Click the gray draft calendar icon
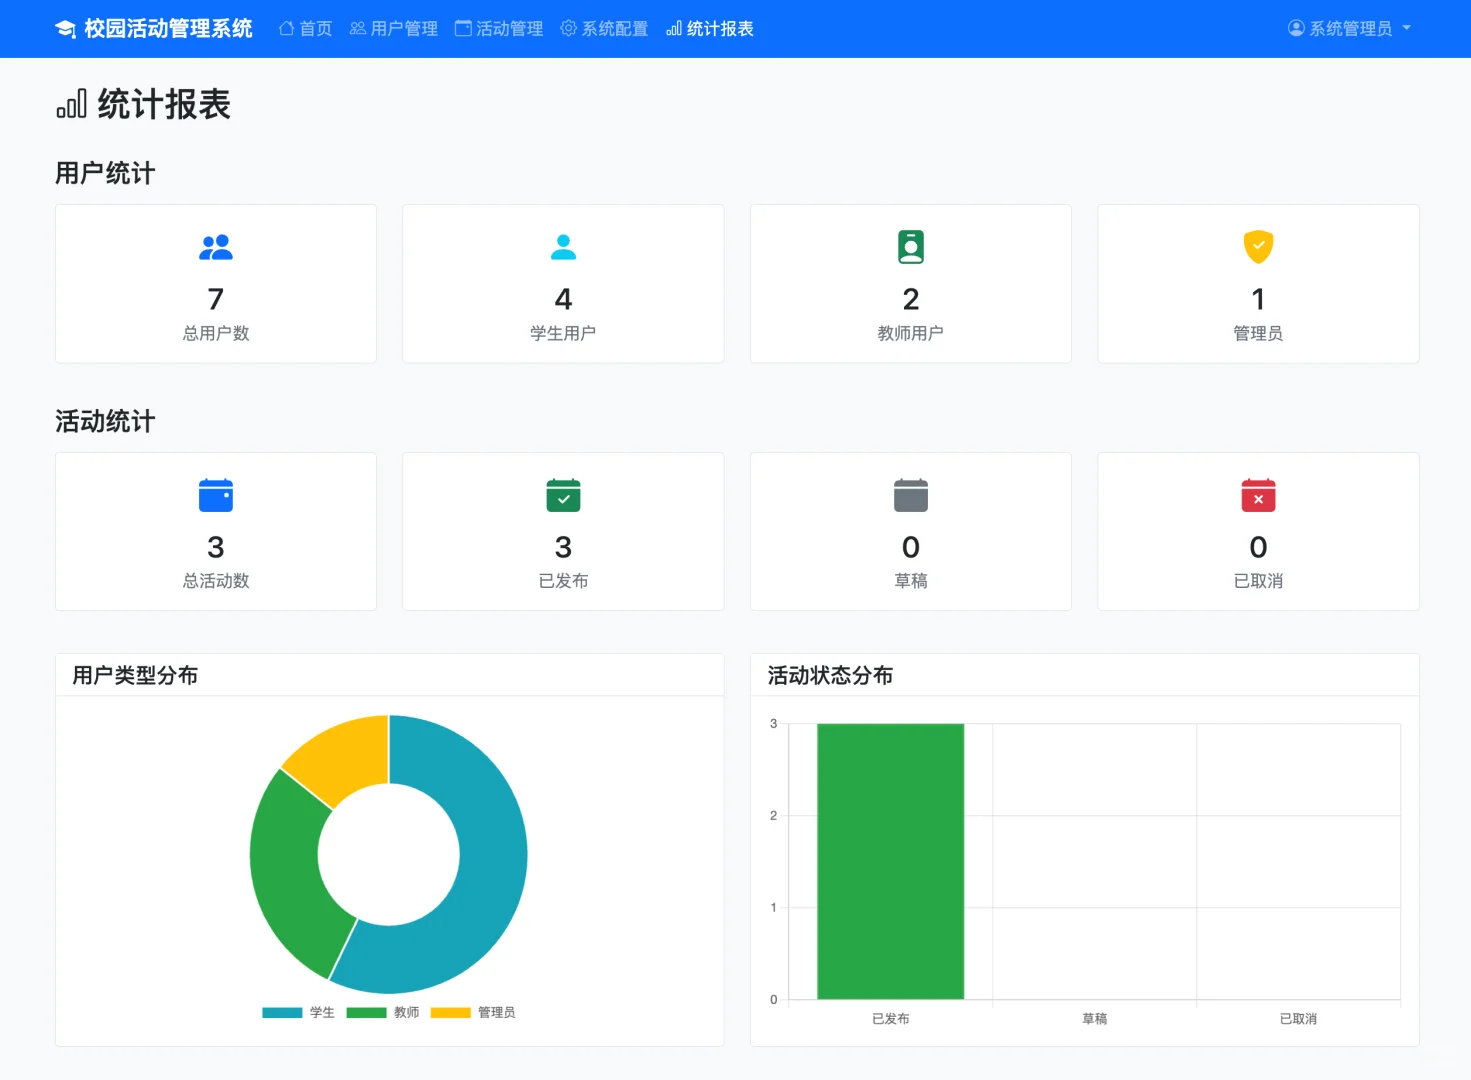 click(910, 495)
